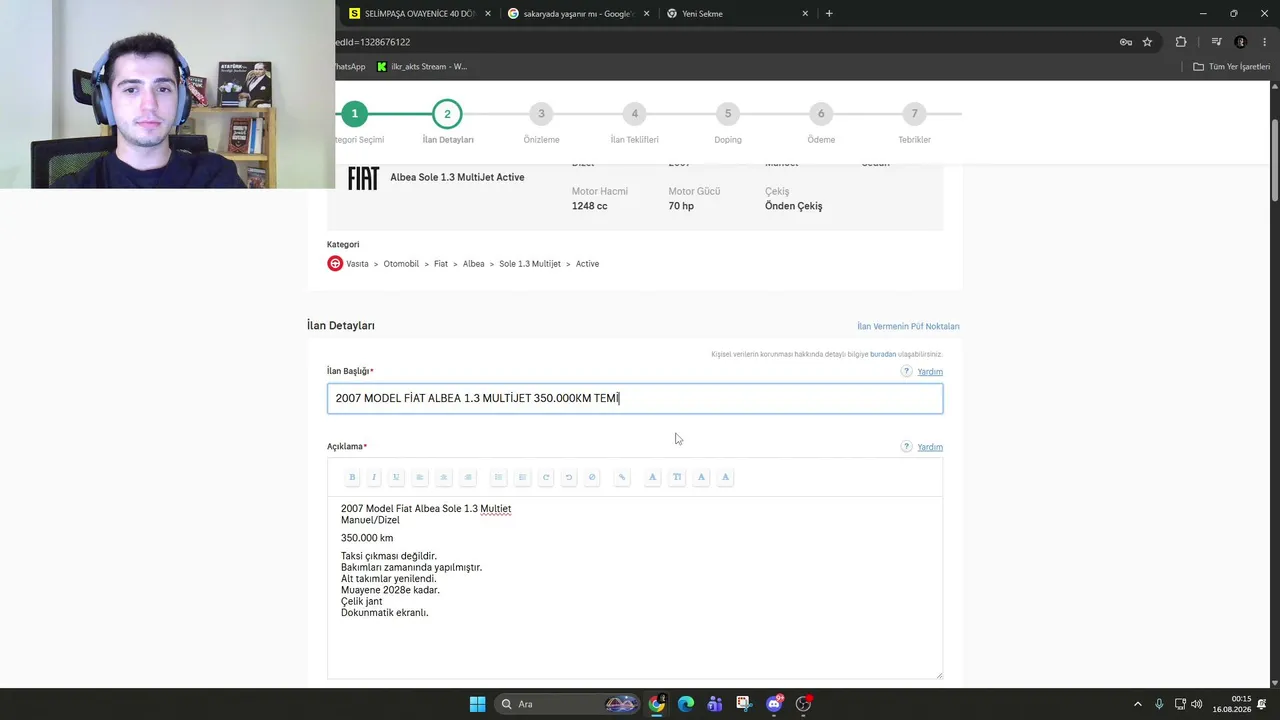The height and width of the screenshot is (720, 1280).
Task: Center-align the description text
Action: pos(444,477)
